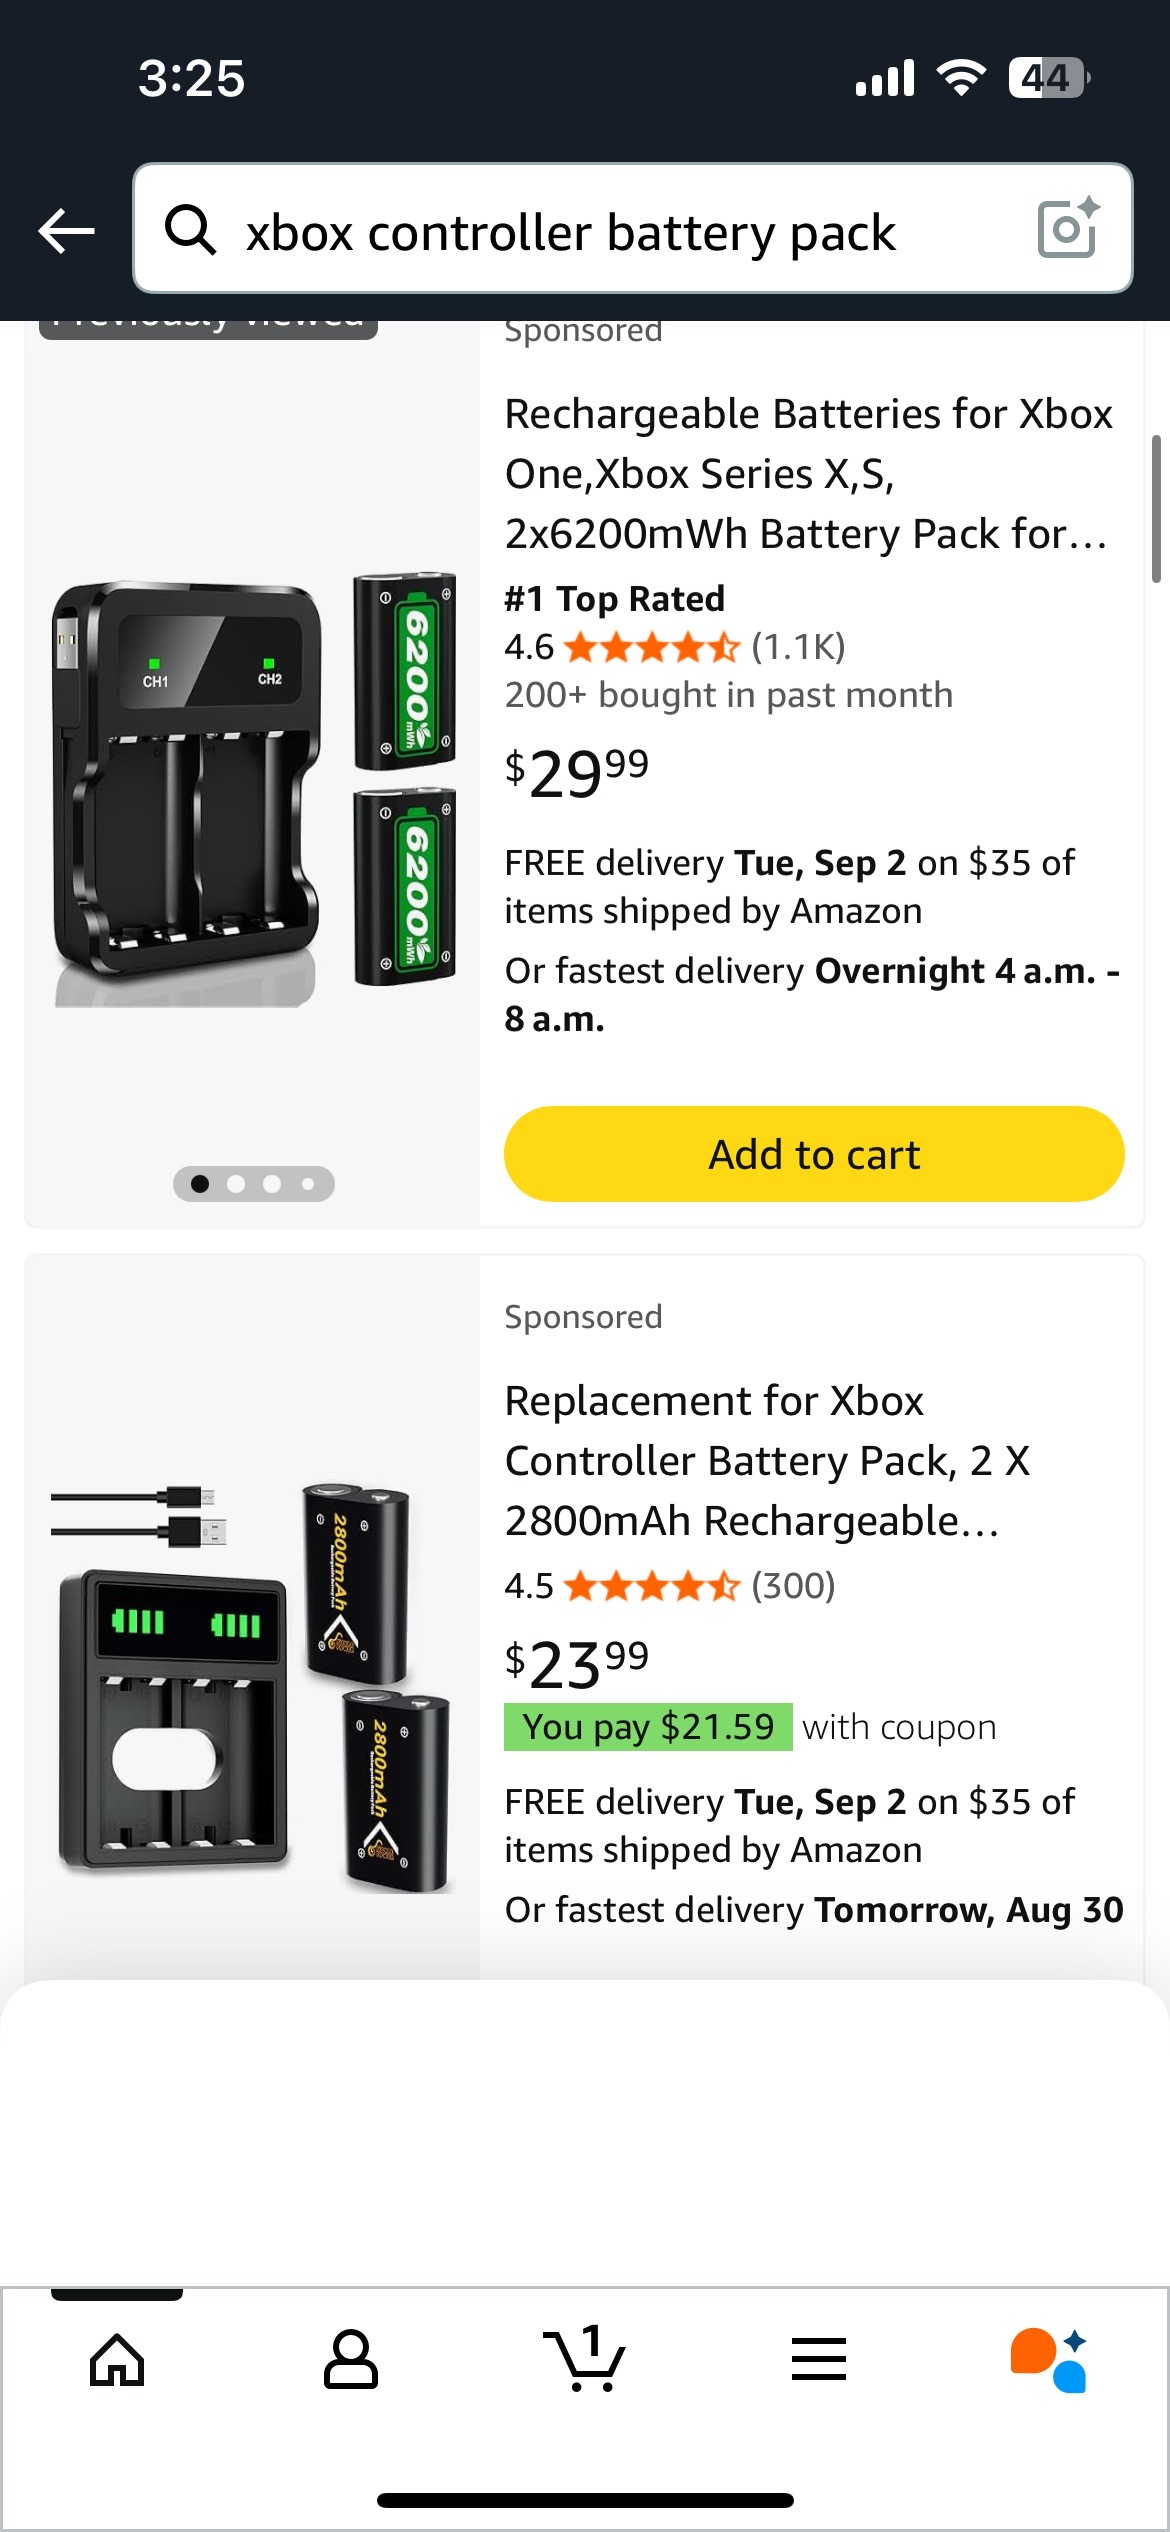The width and height of the screenshot is (1170, 2532).
Task: Open Rechargeable Batteries for Xbox listing title
Action: tap(808, 474)
